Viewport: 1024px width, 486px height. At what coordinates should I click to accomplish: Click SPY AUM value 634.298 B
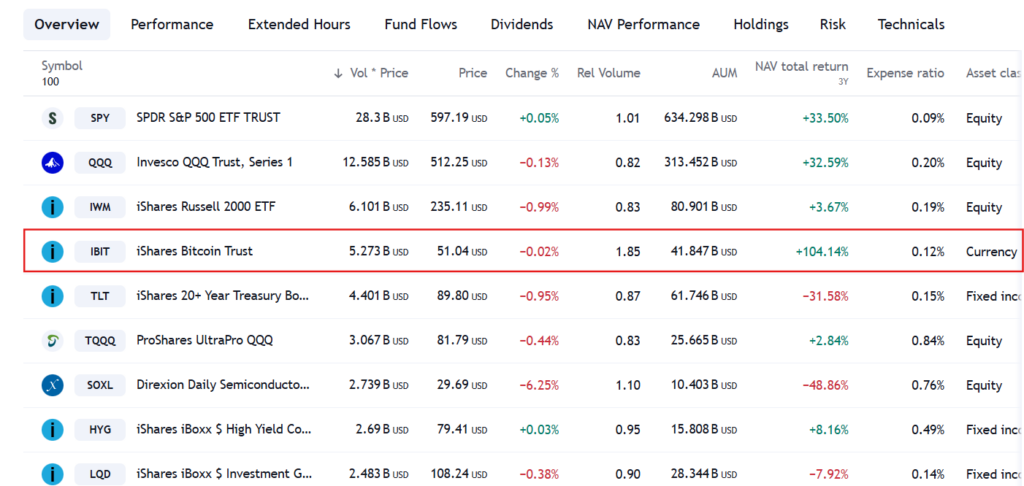[701, 118]
